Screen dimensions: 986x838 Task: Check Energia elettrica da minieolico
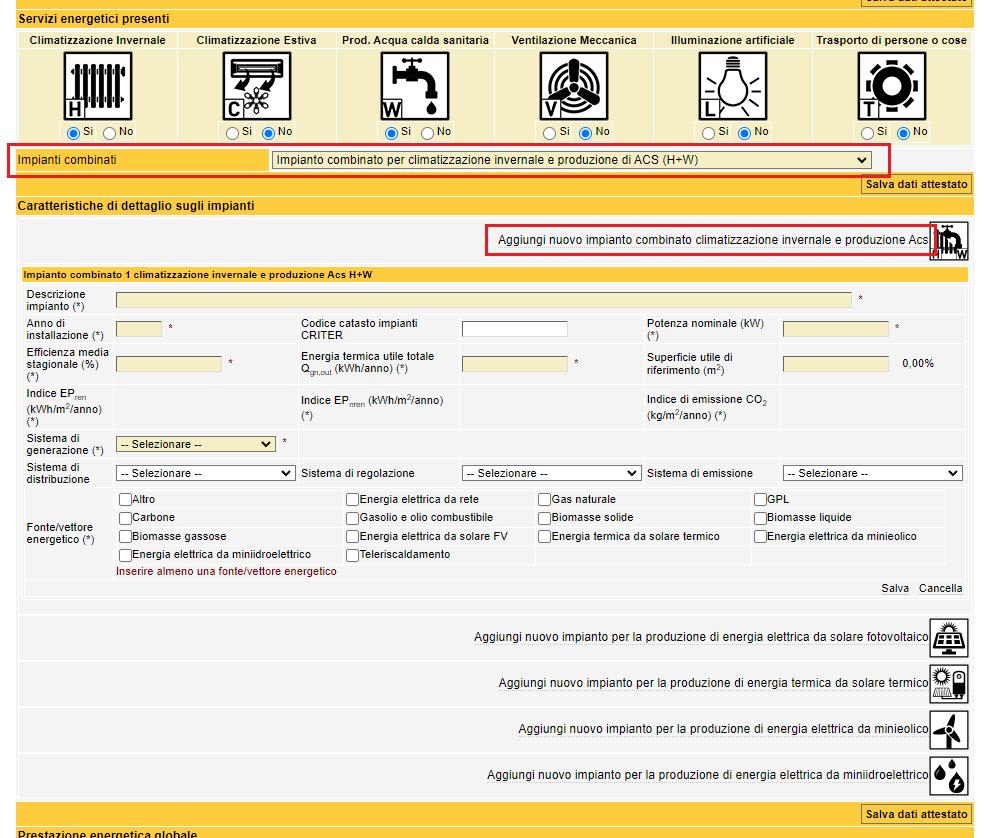(x=760, y=537)
